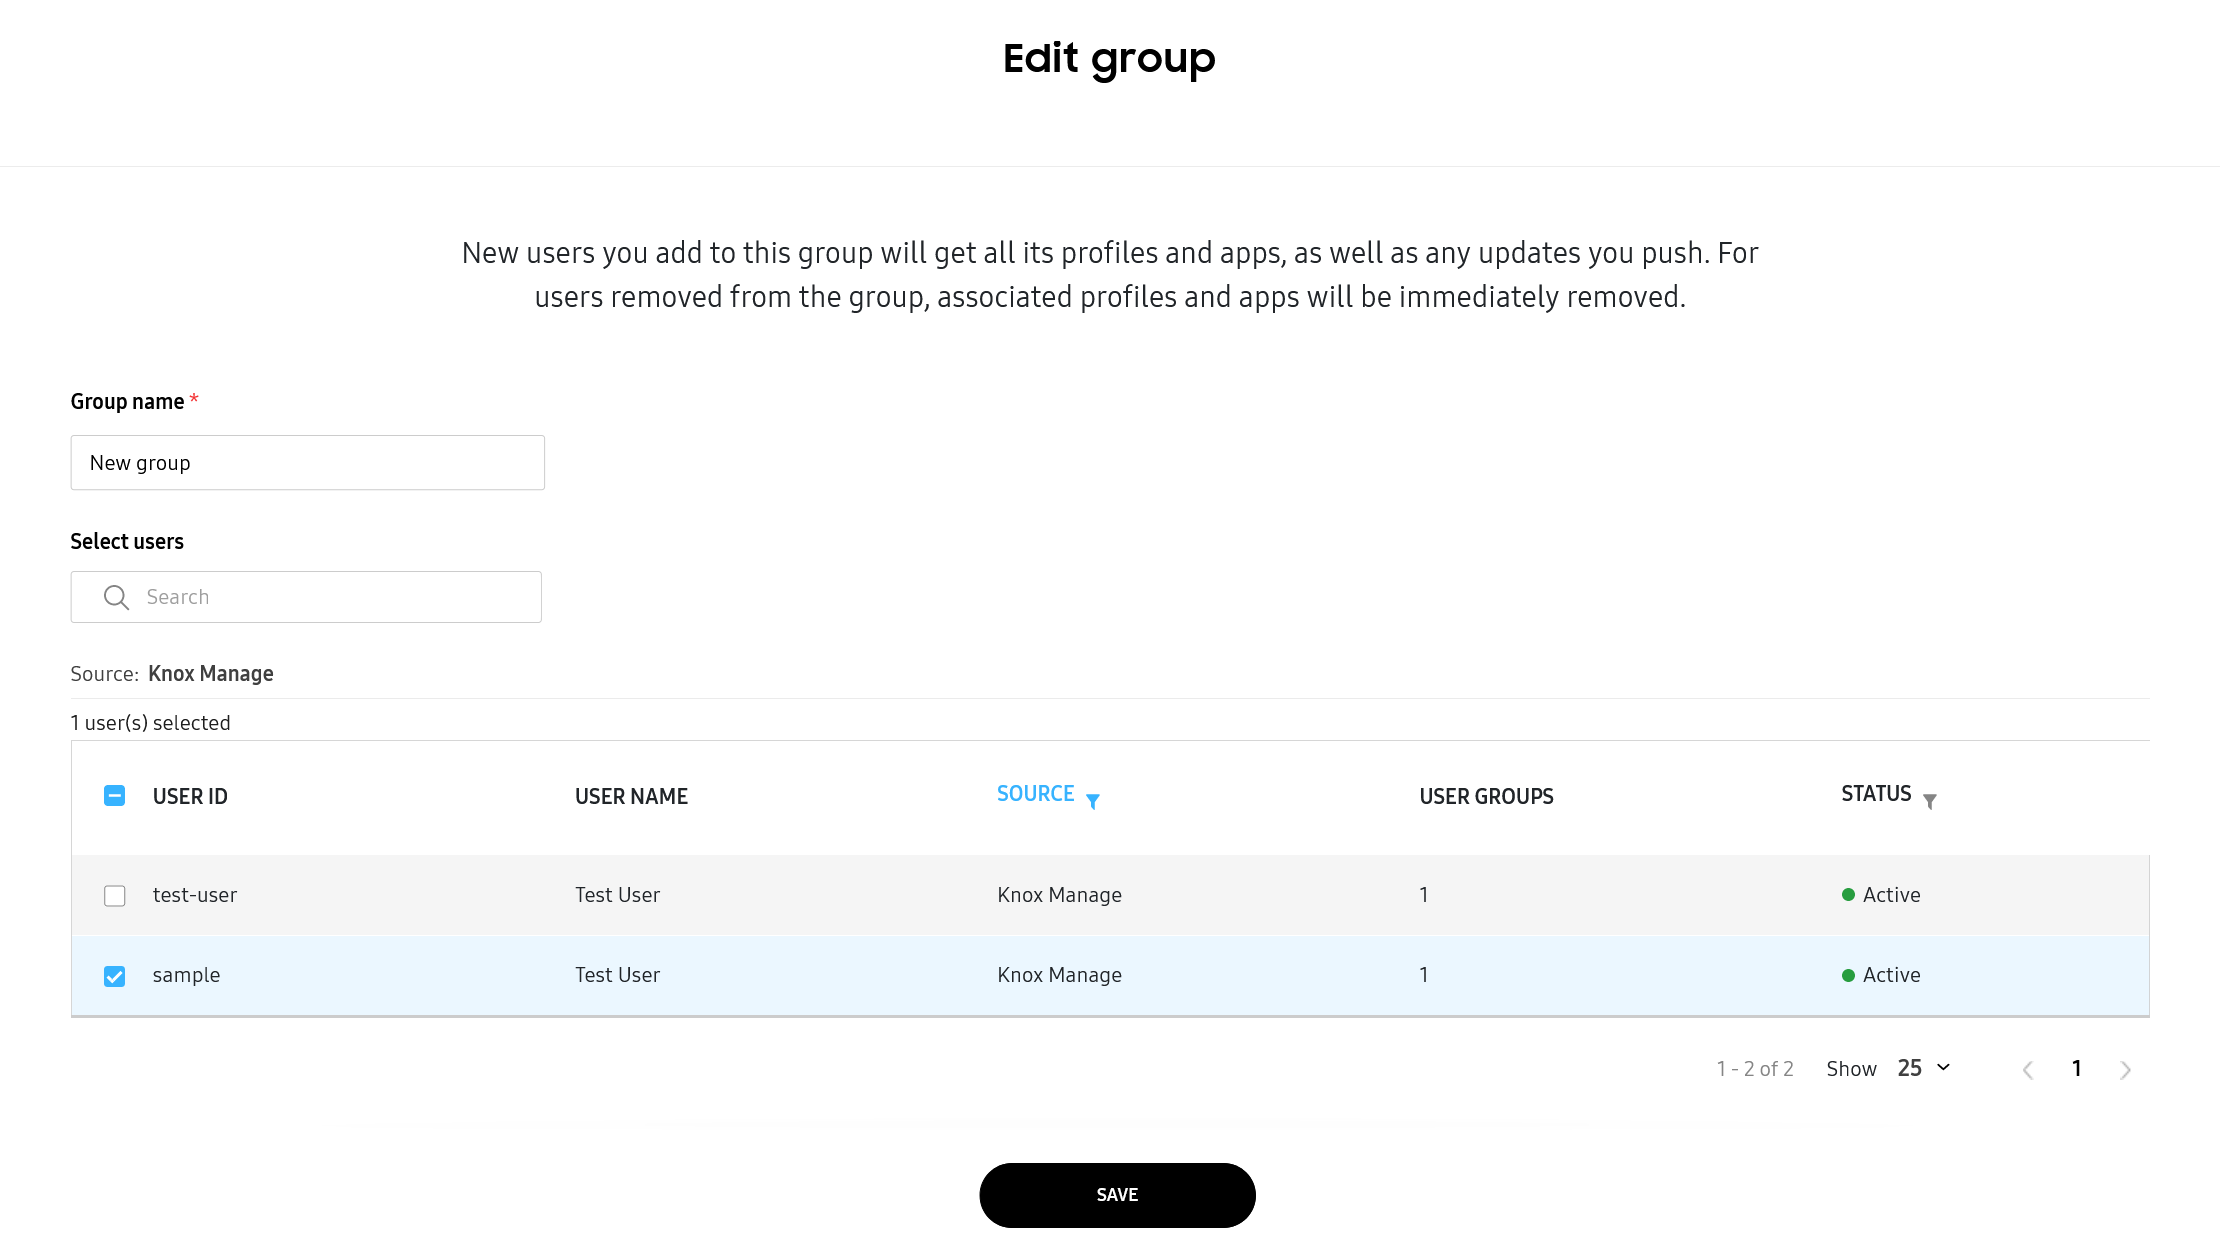
Task: Click user groups count in sample row
Action: pyautogui.click(x=1424, y=975)
